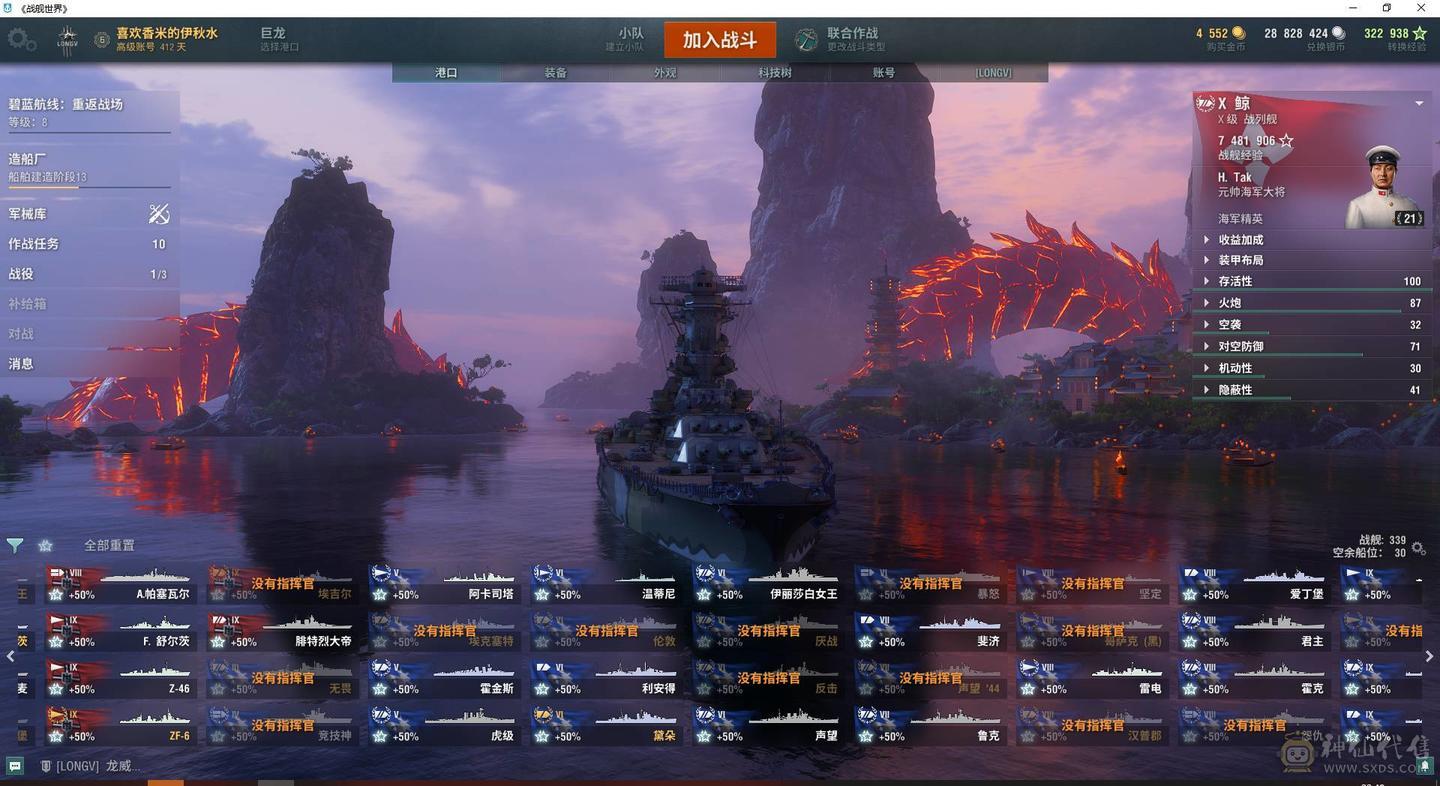Select the 伊丽莎白女王 ship
This screenshot has height=786, width=1440.
[x=767, y=584]
